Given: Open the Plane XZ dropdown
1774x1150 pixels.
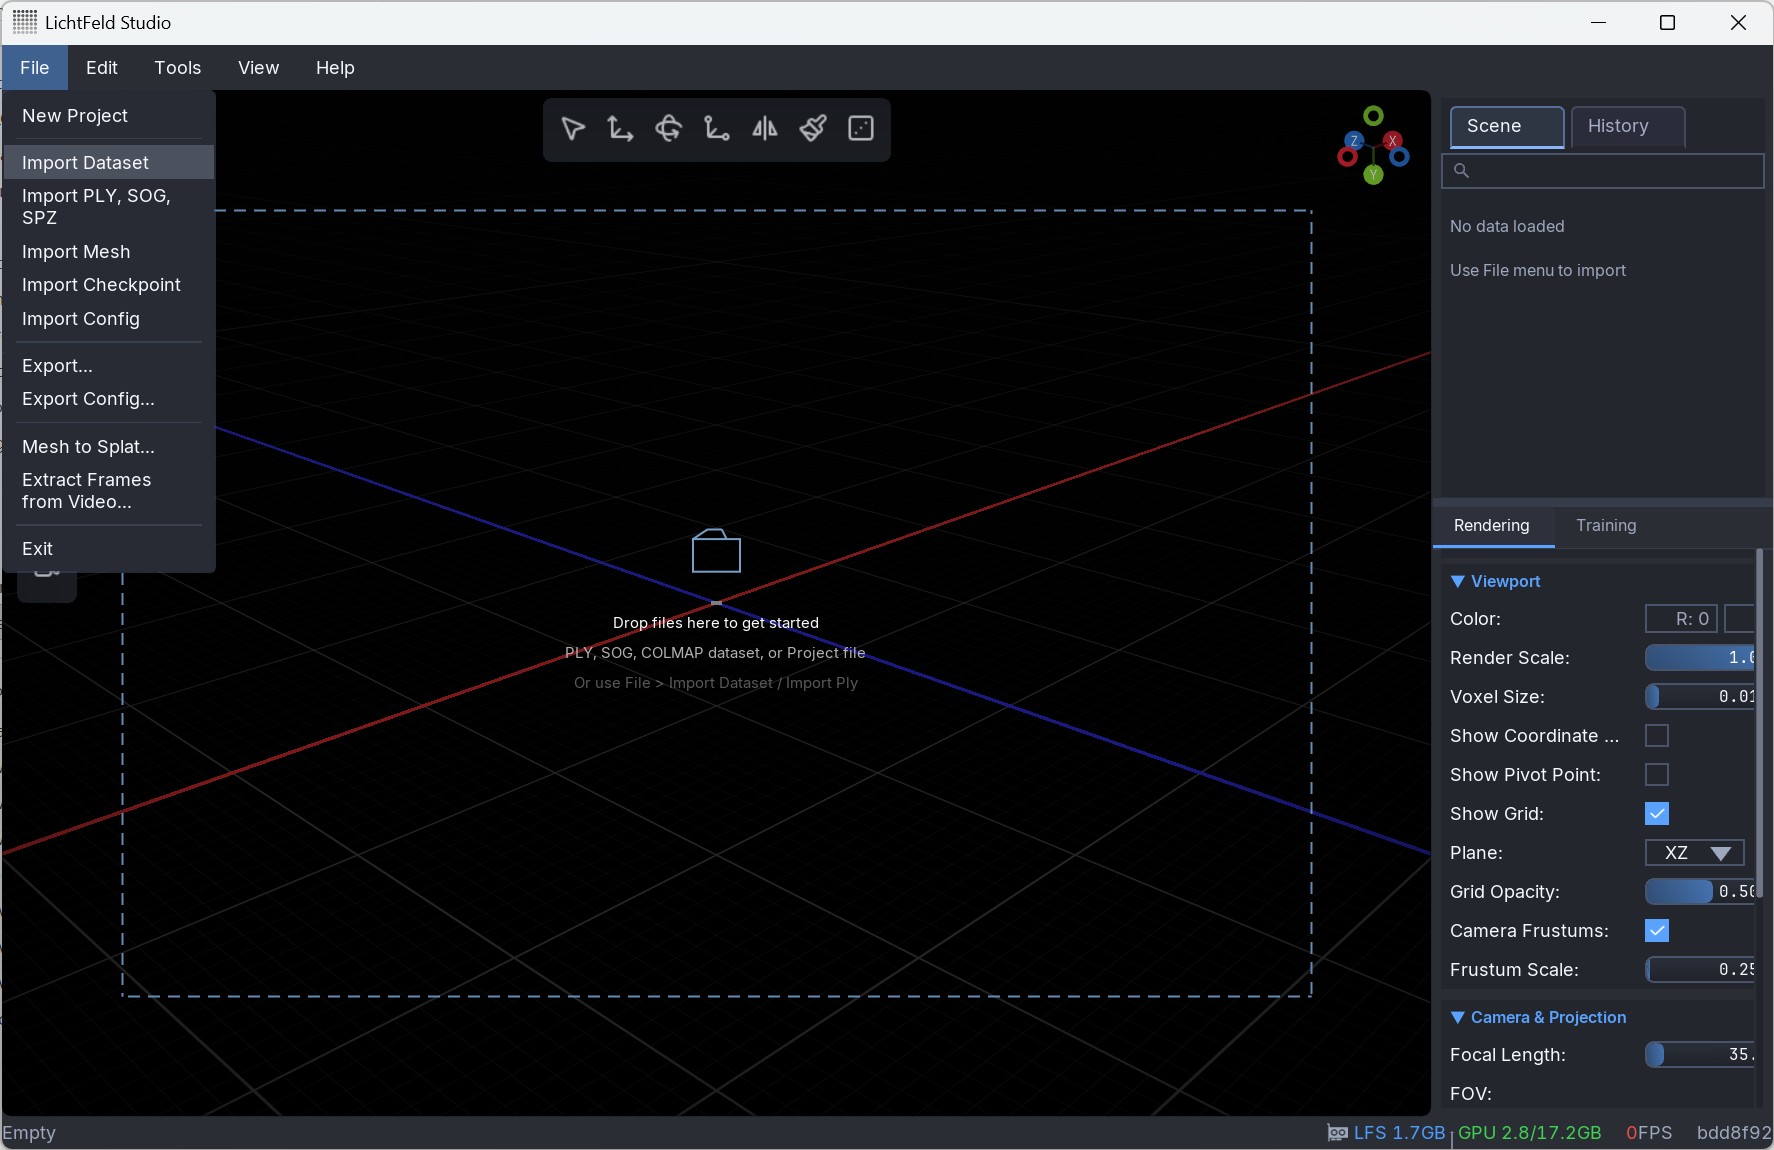Looking at the screenshot, I should [x=1695, y=853].
